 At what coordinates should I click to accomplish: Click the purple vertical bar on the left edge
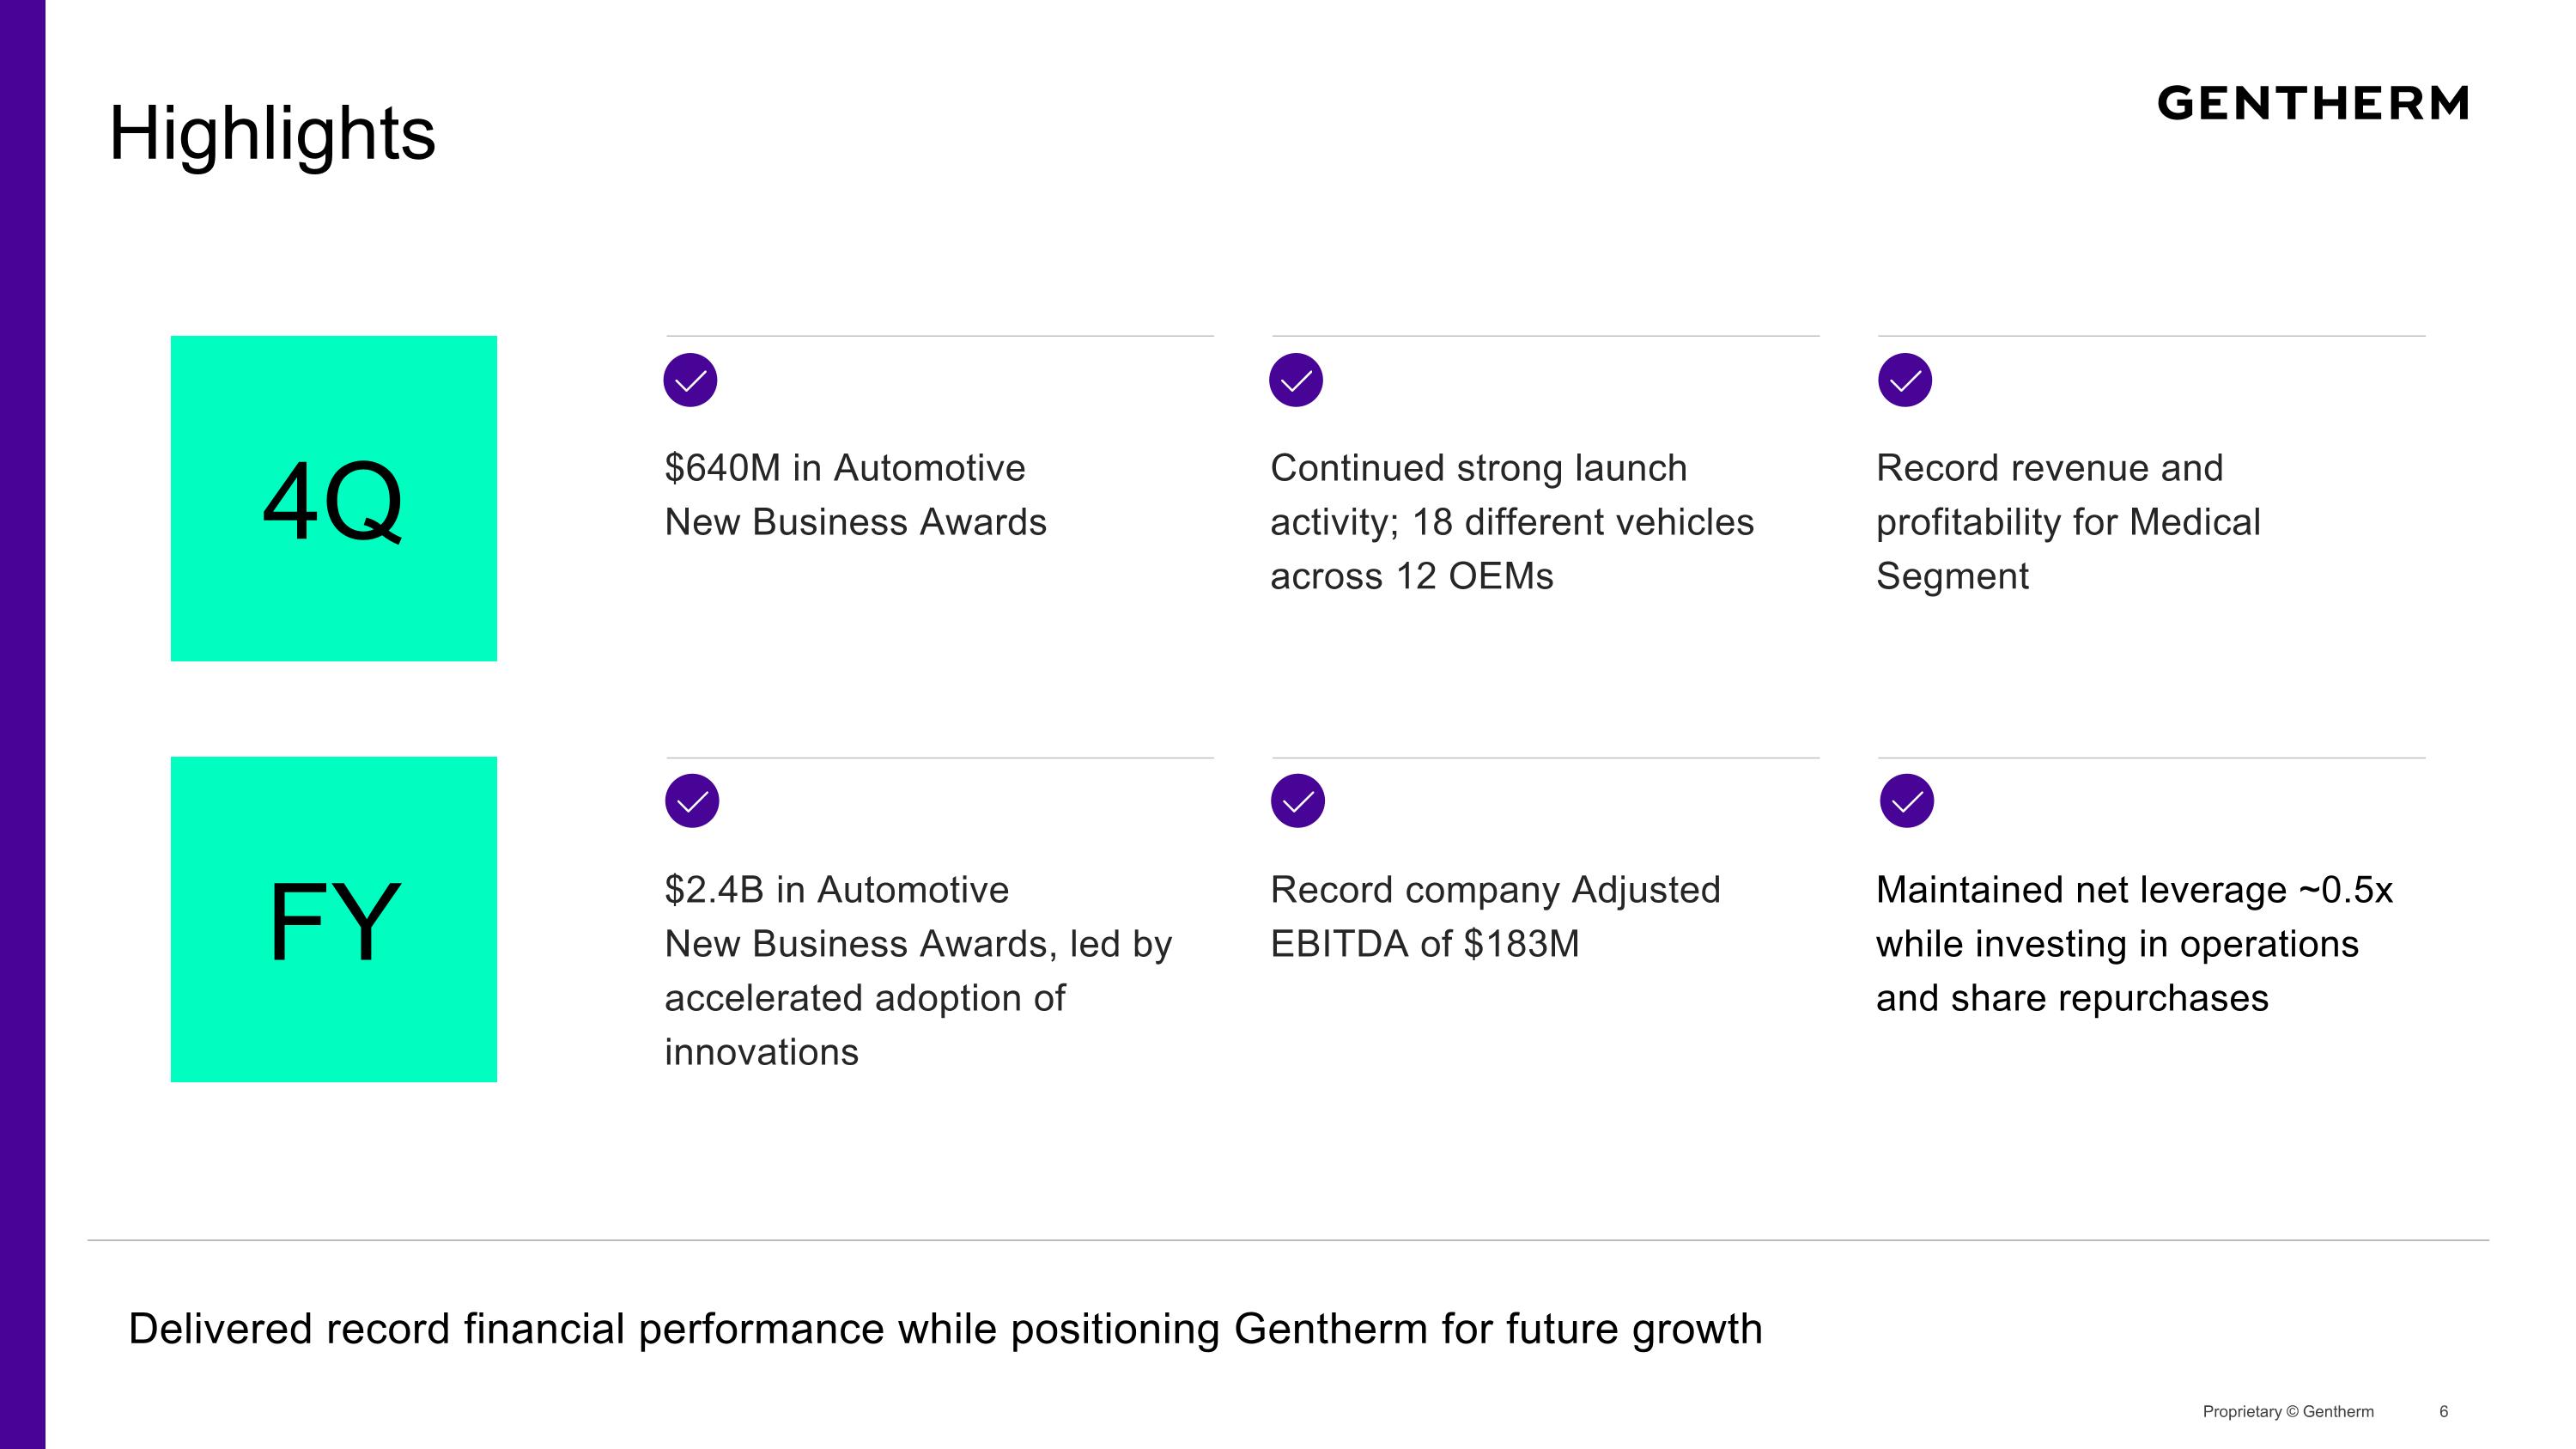pos(22,724)
